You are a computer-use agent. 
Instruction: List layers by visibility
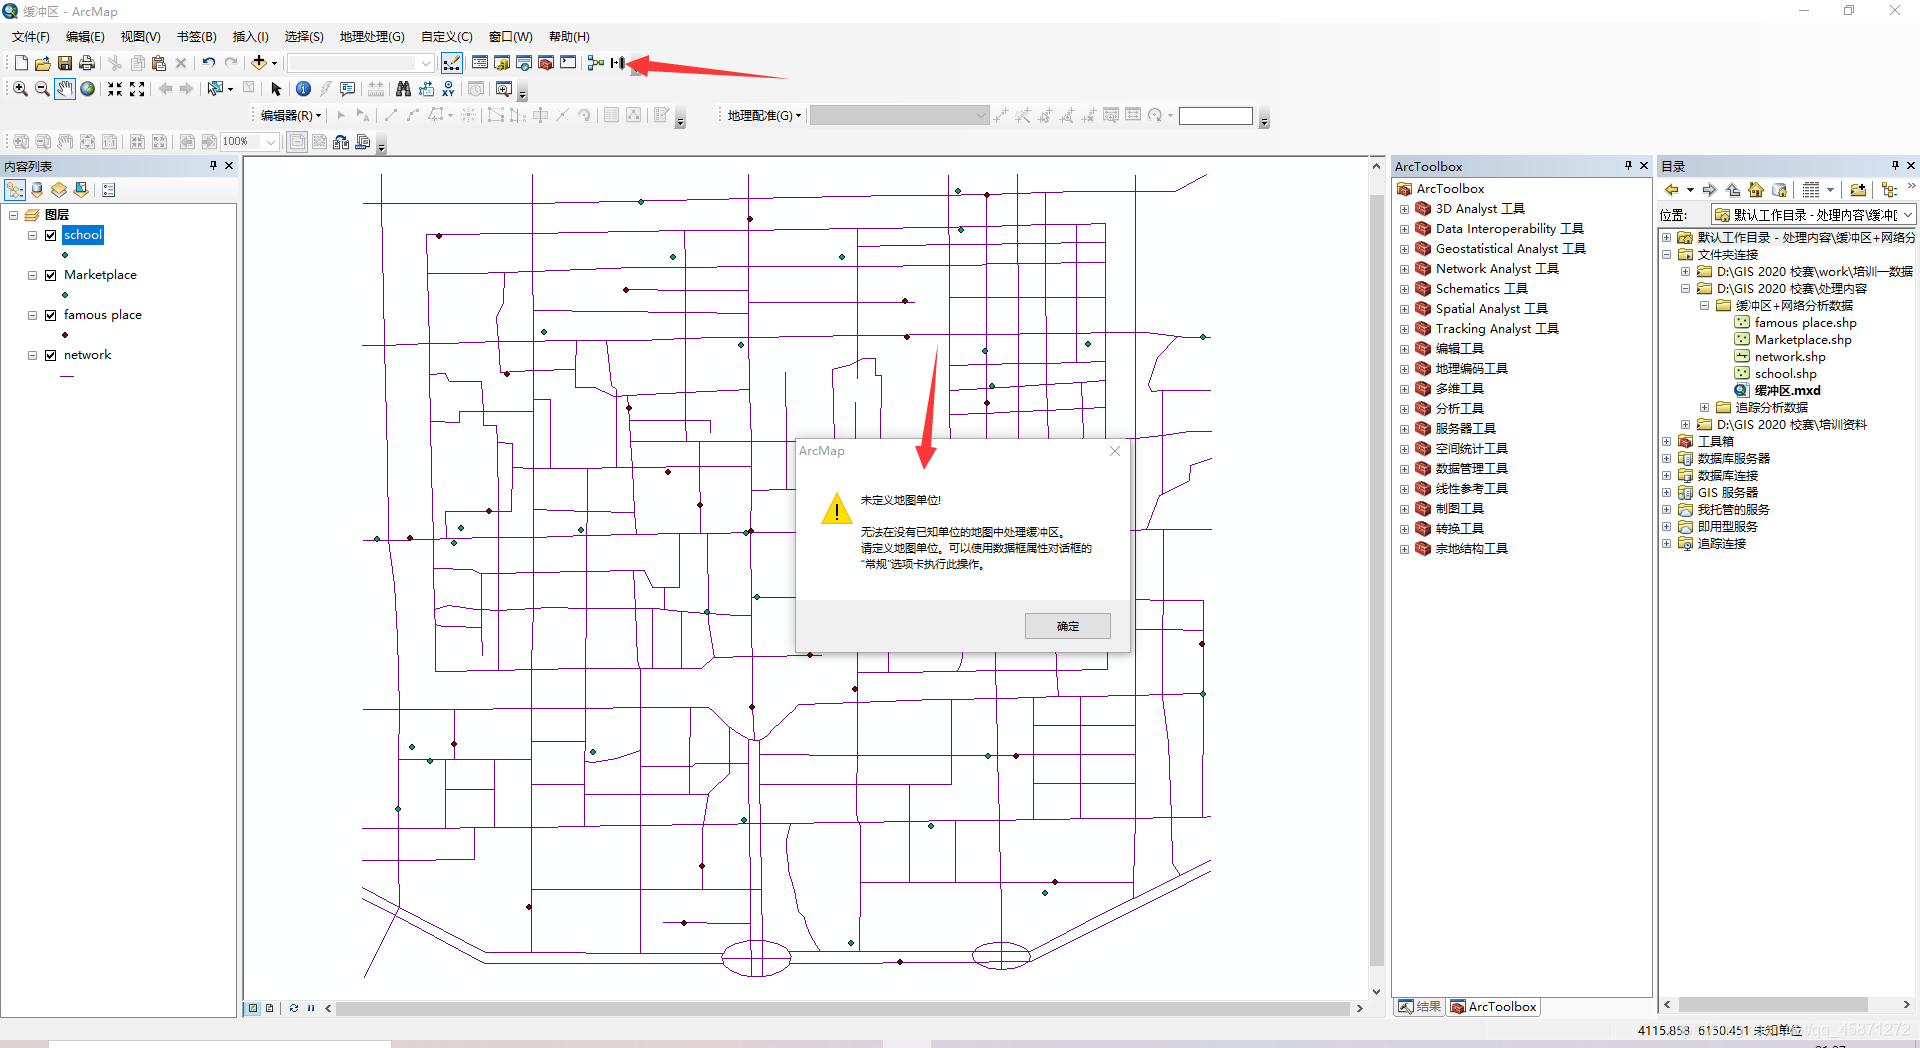click(x=59, y=190)
